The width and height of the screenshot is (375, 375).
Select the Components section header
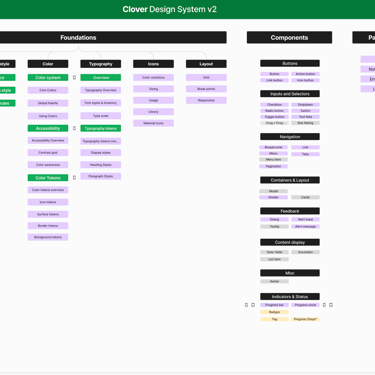(x=289, y=37)
